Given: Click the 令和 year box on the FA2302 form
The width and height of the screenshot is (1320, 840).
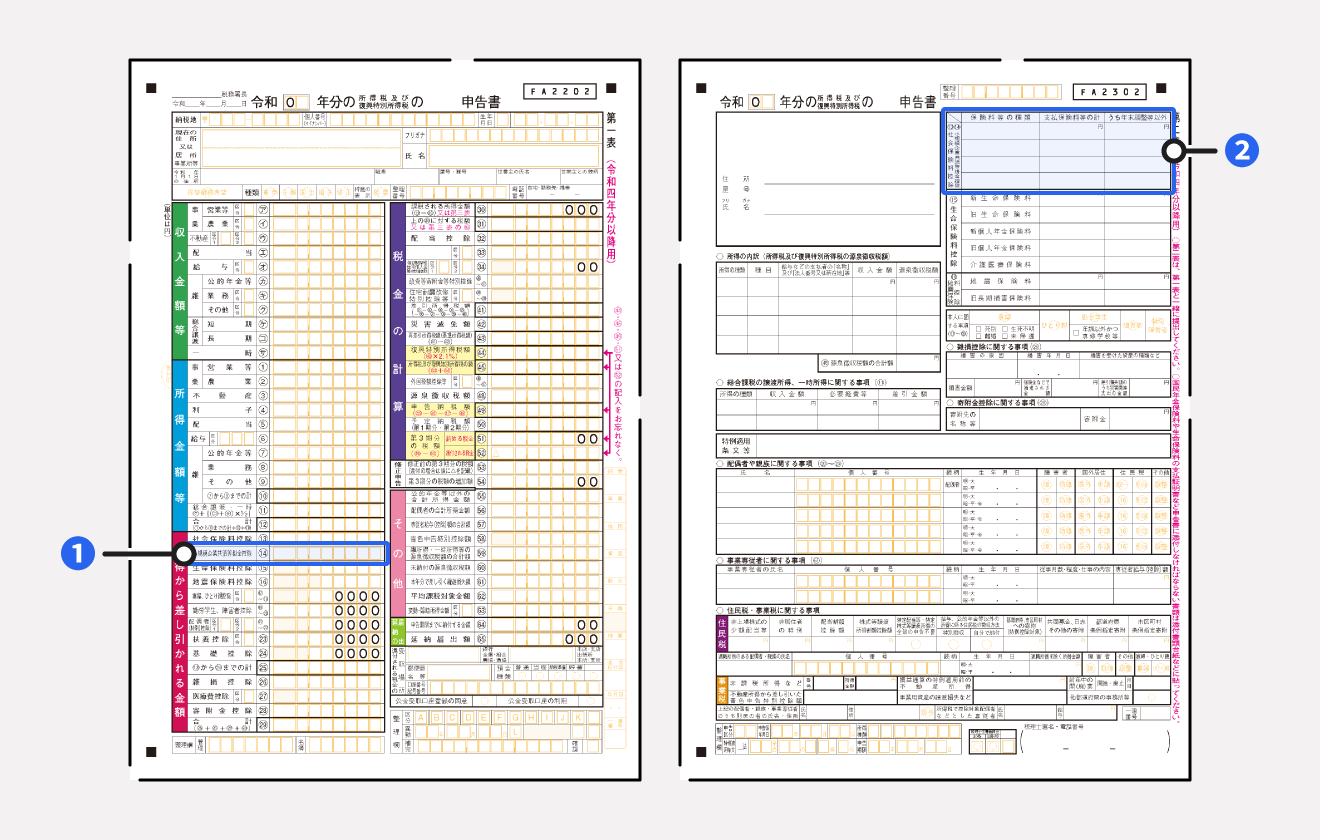Looking at the screenshot, I should [x=763, y=101].
